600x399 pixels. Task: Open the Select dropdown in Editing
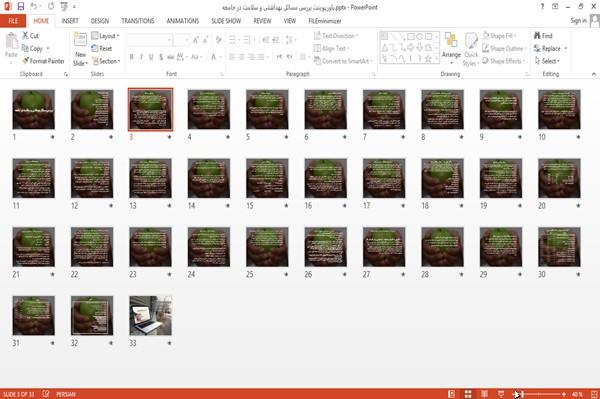coord(547,61)
